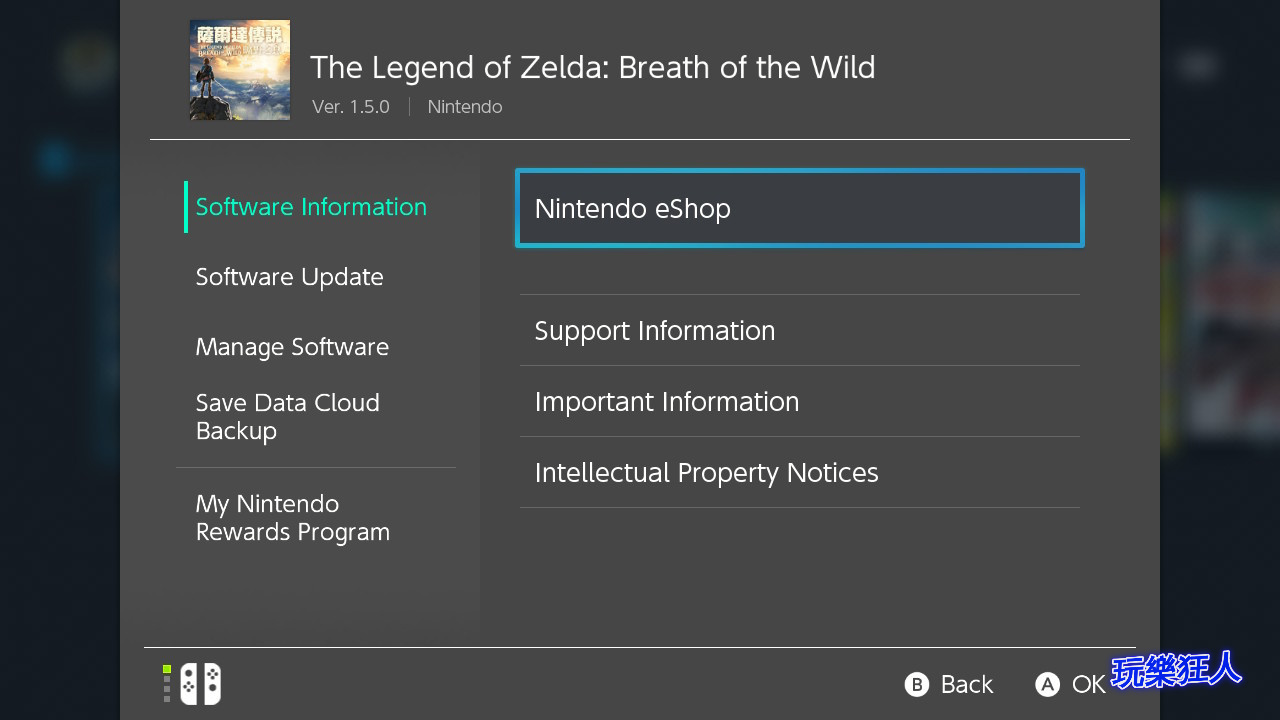Select Software Information in sidebar

tap(311, 207)
